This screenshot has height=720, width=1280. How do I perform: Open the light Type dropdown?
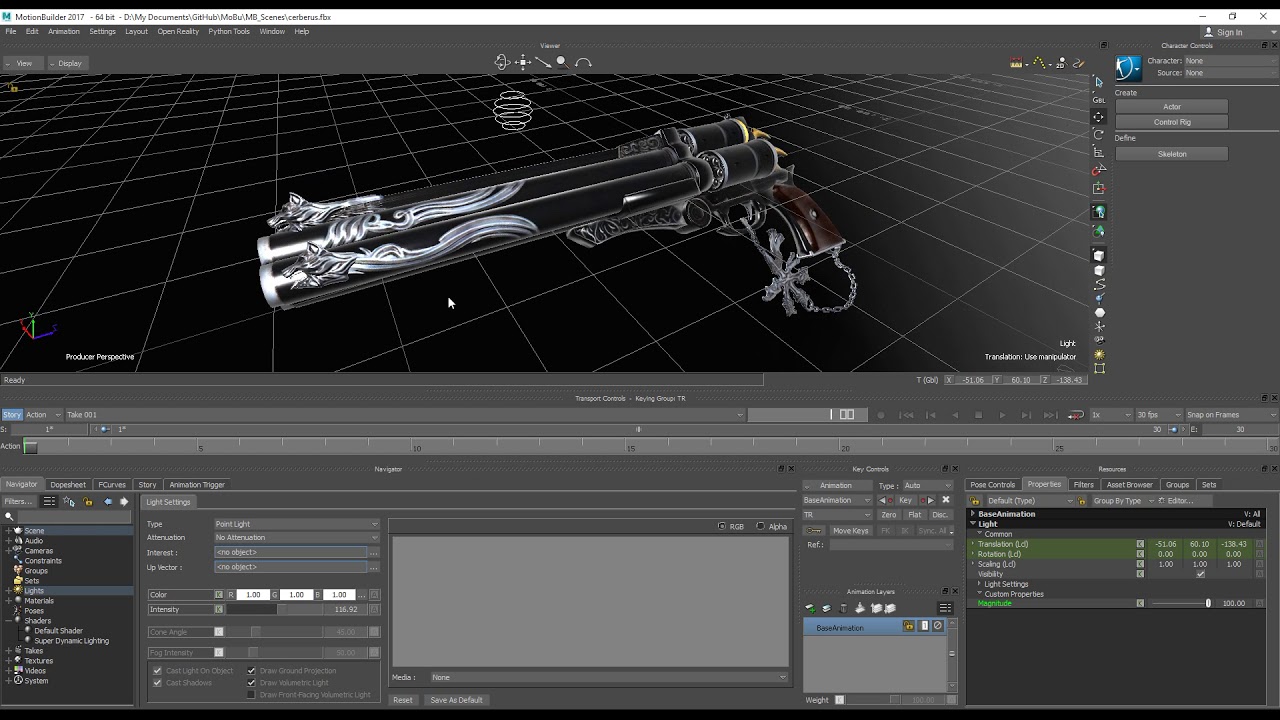coord(297,524)
